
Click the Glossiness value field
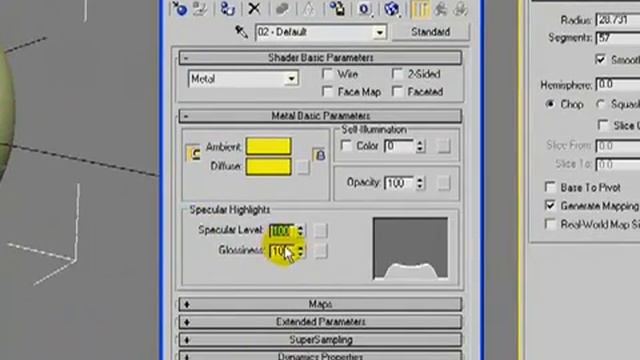click(282, 251)
